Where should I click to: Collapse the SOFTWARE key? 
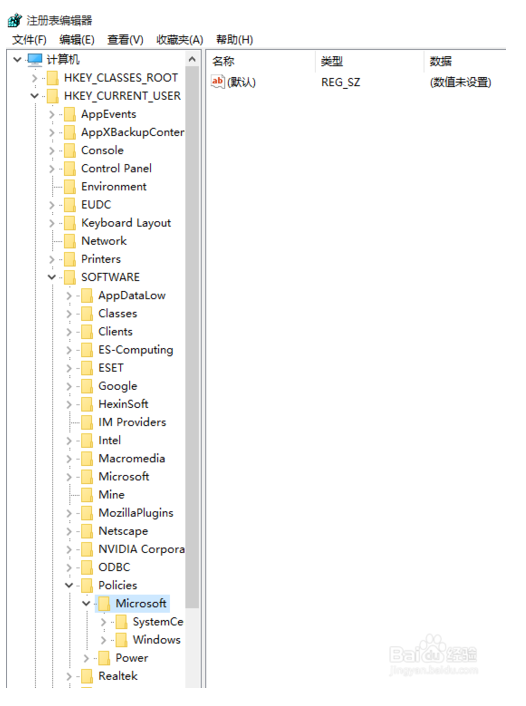(x=52, y=277)
